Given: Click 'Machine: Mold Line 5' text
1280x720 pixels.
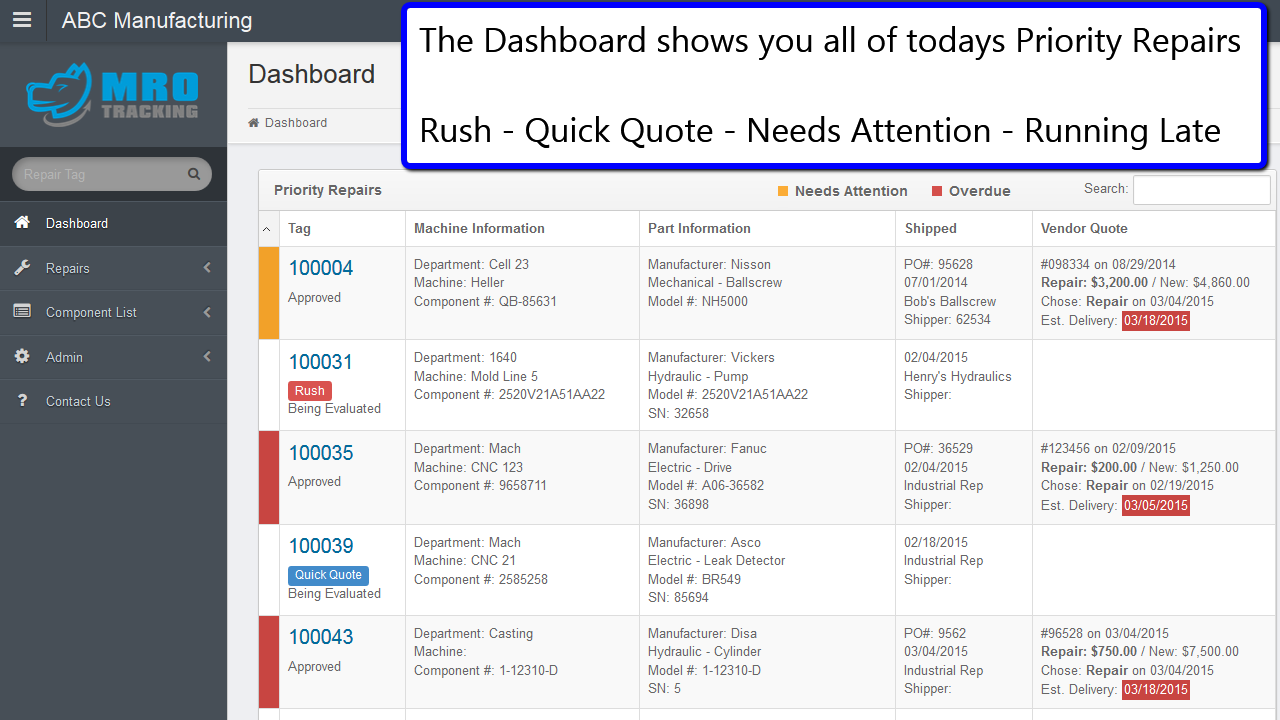Looking at the screenshot, I should [x=476, y=376].
